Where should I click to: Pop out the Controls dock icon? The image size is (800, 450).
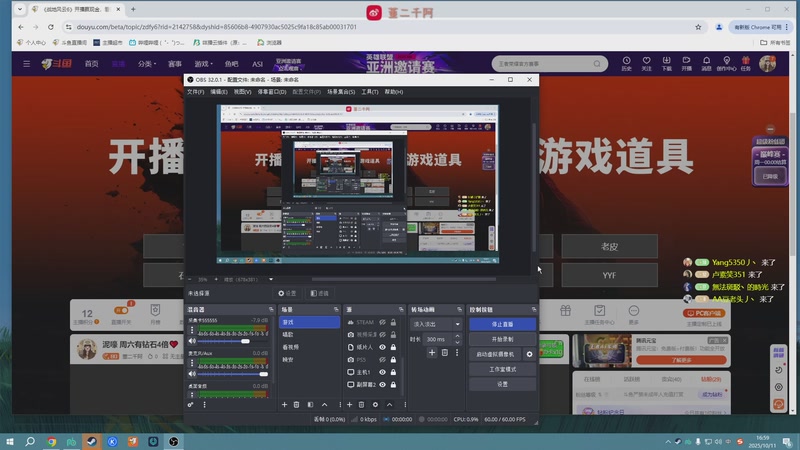tap(534, 310)
